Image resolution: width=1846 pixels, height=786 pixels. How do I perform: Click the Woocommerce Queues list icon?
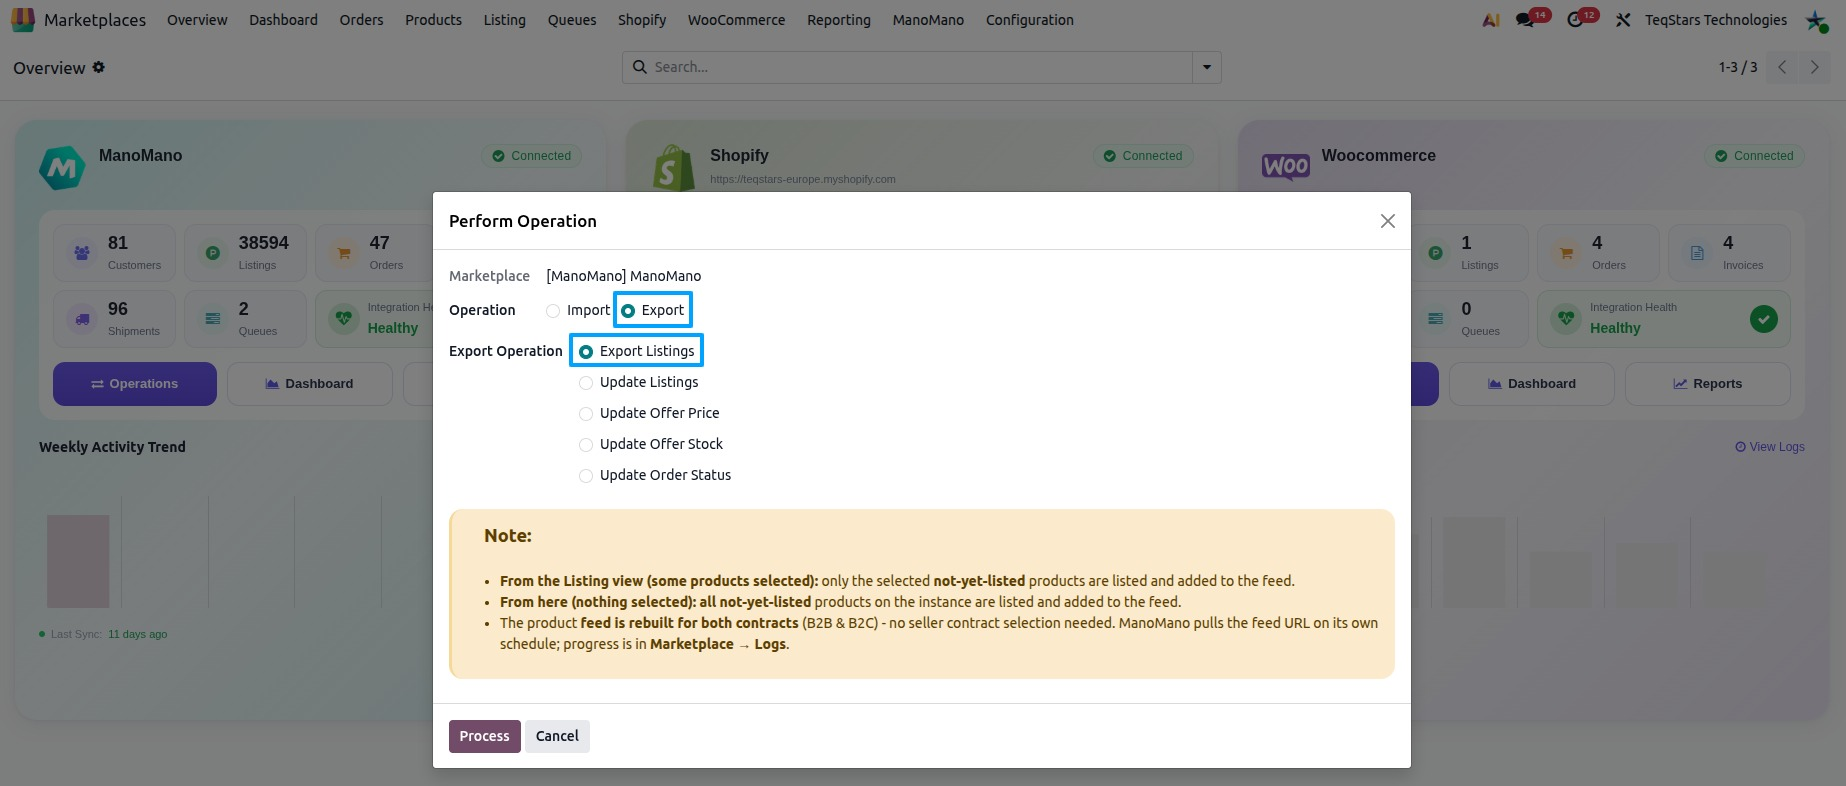click(x=1436, y=319)
